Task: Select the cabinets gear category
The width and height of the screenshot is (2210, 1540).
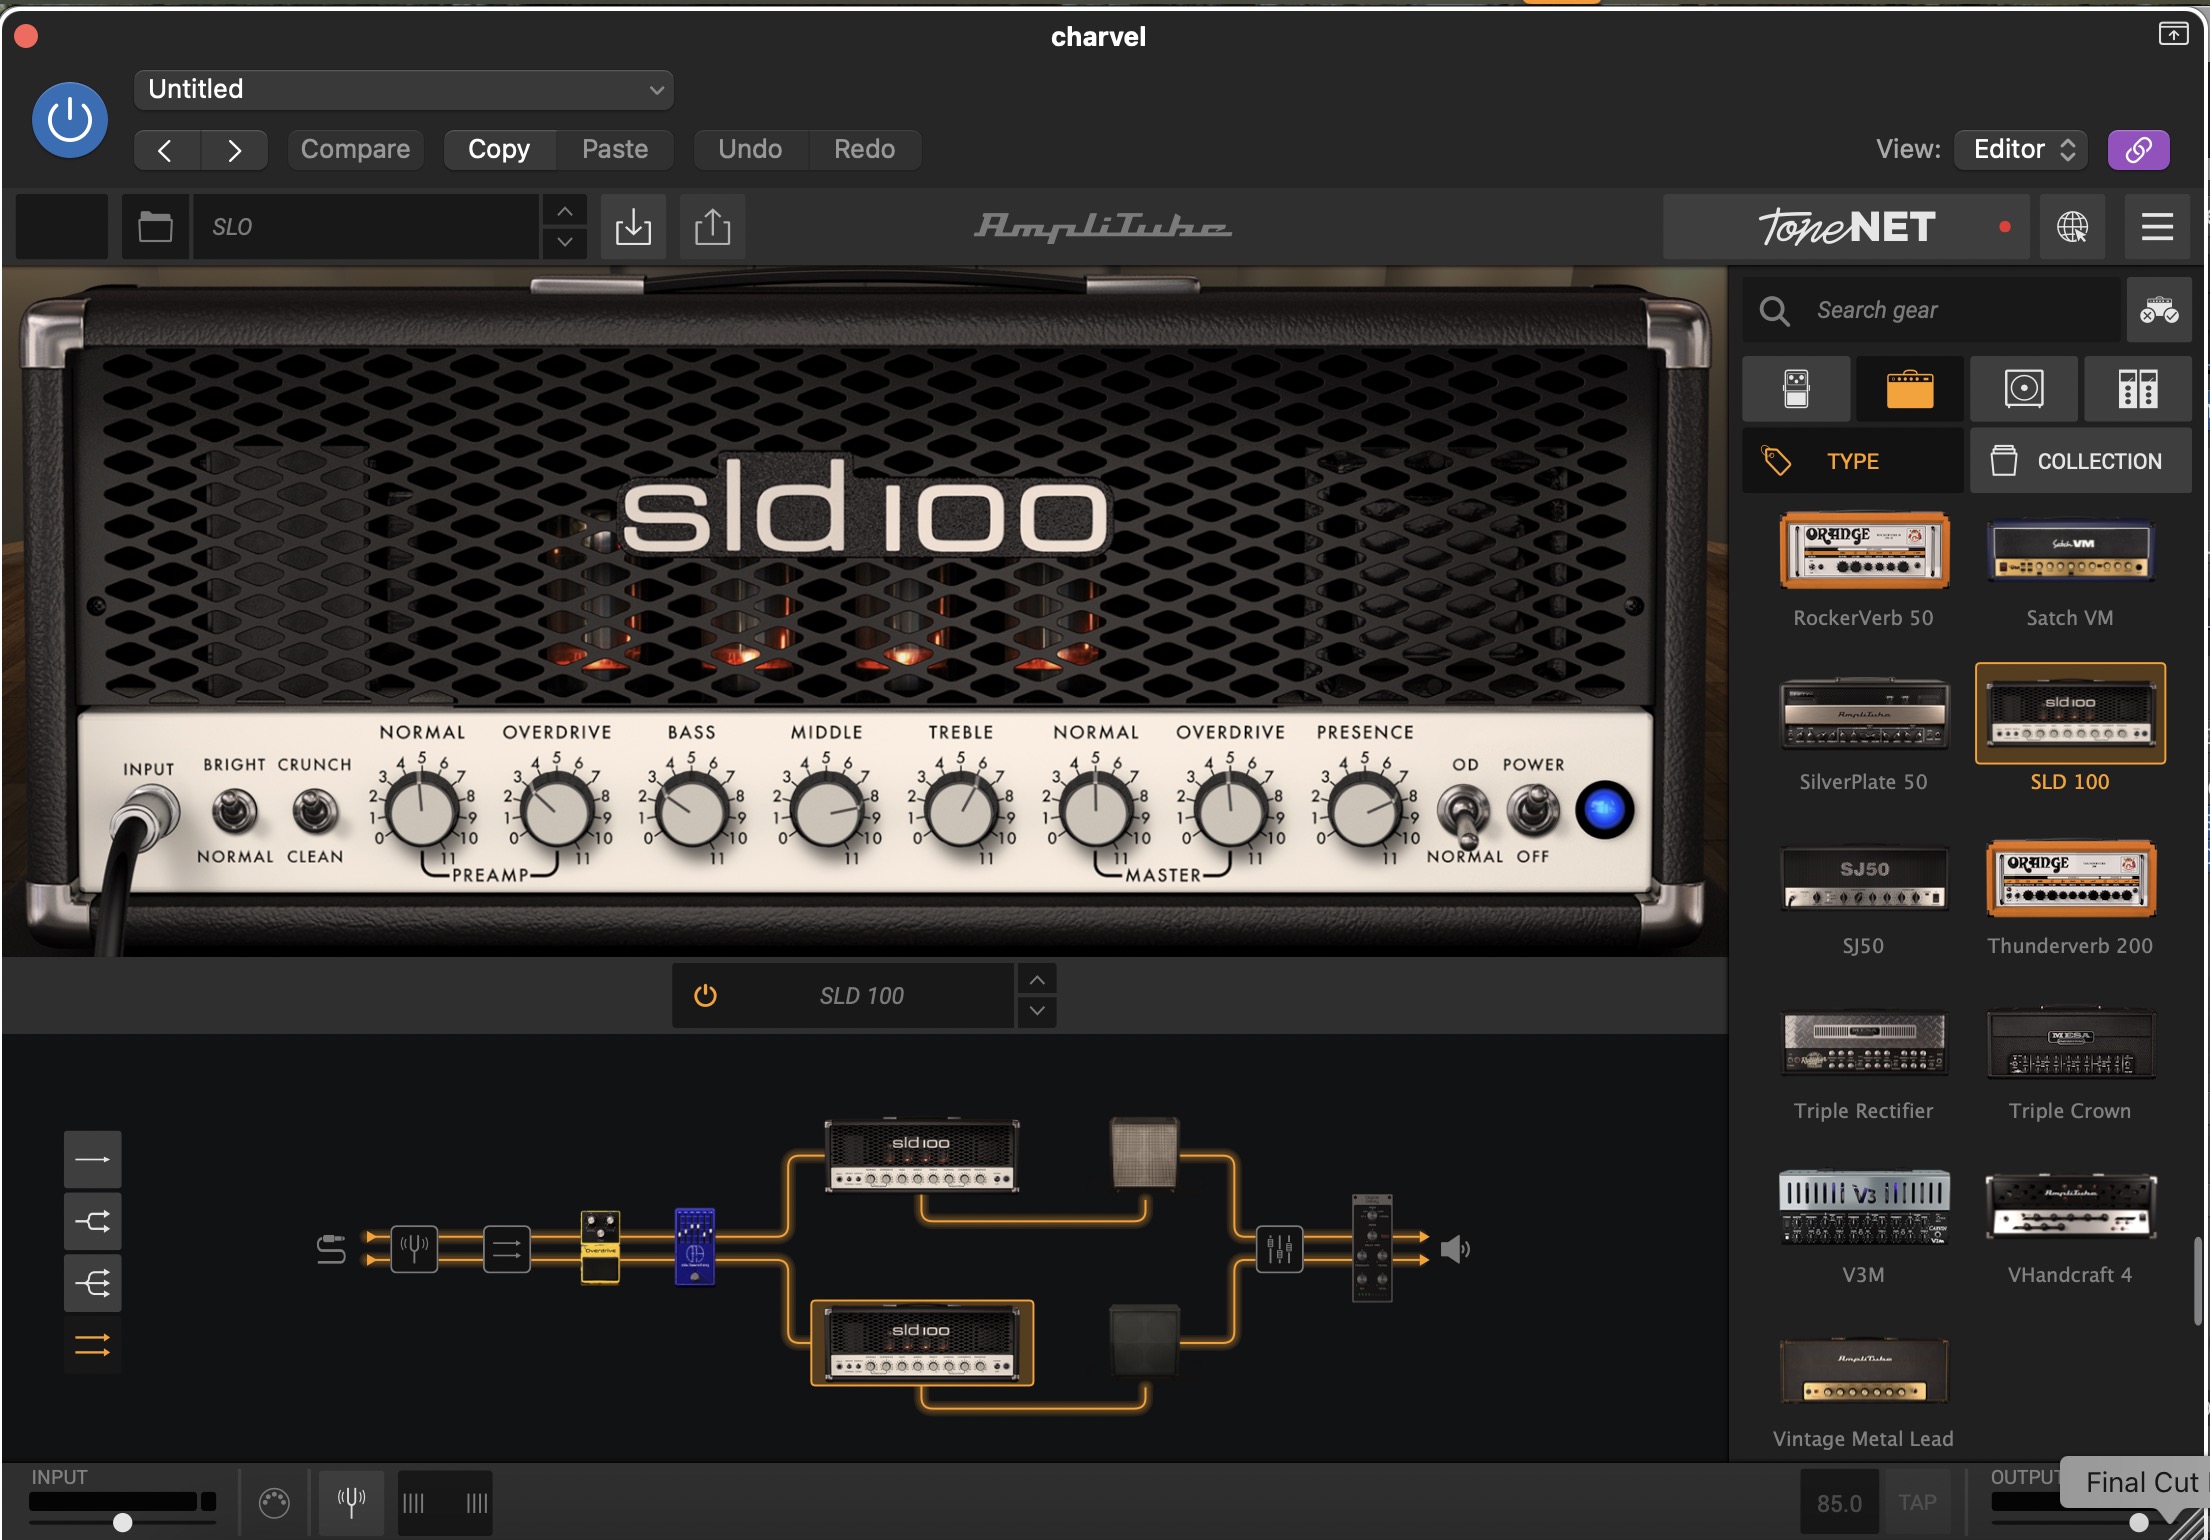Action: tap(2024, 389)
